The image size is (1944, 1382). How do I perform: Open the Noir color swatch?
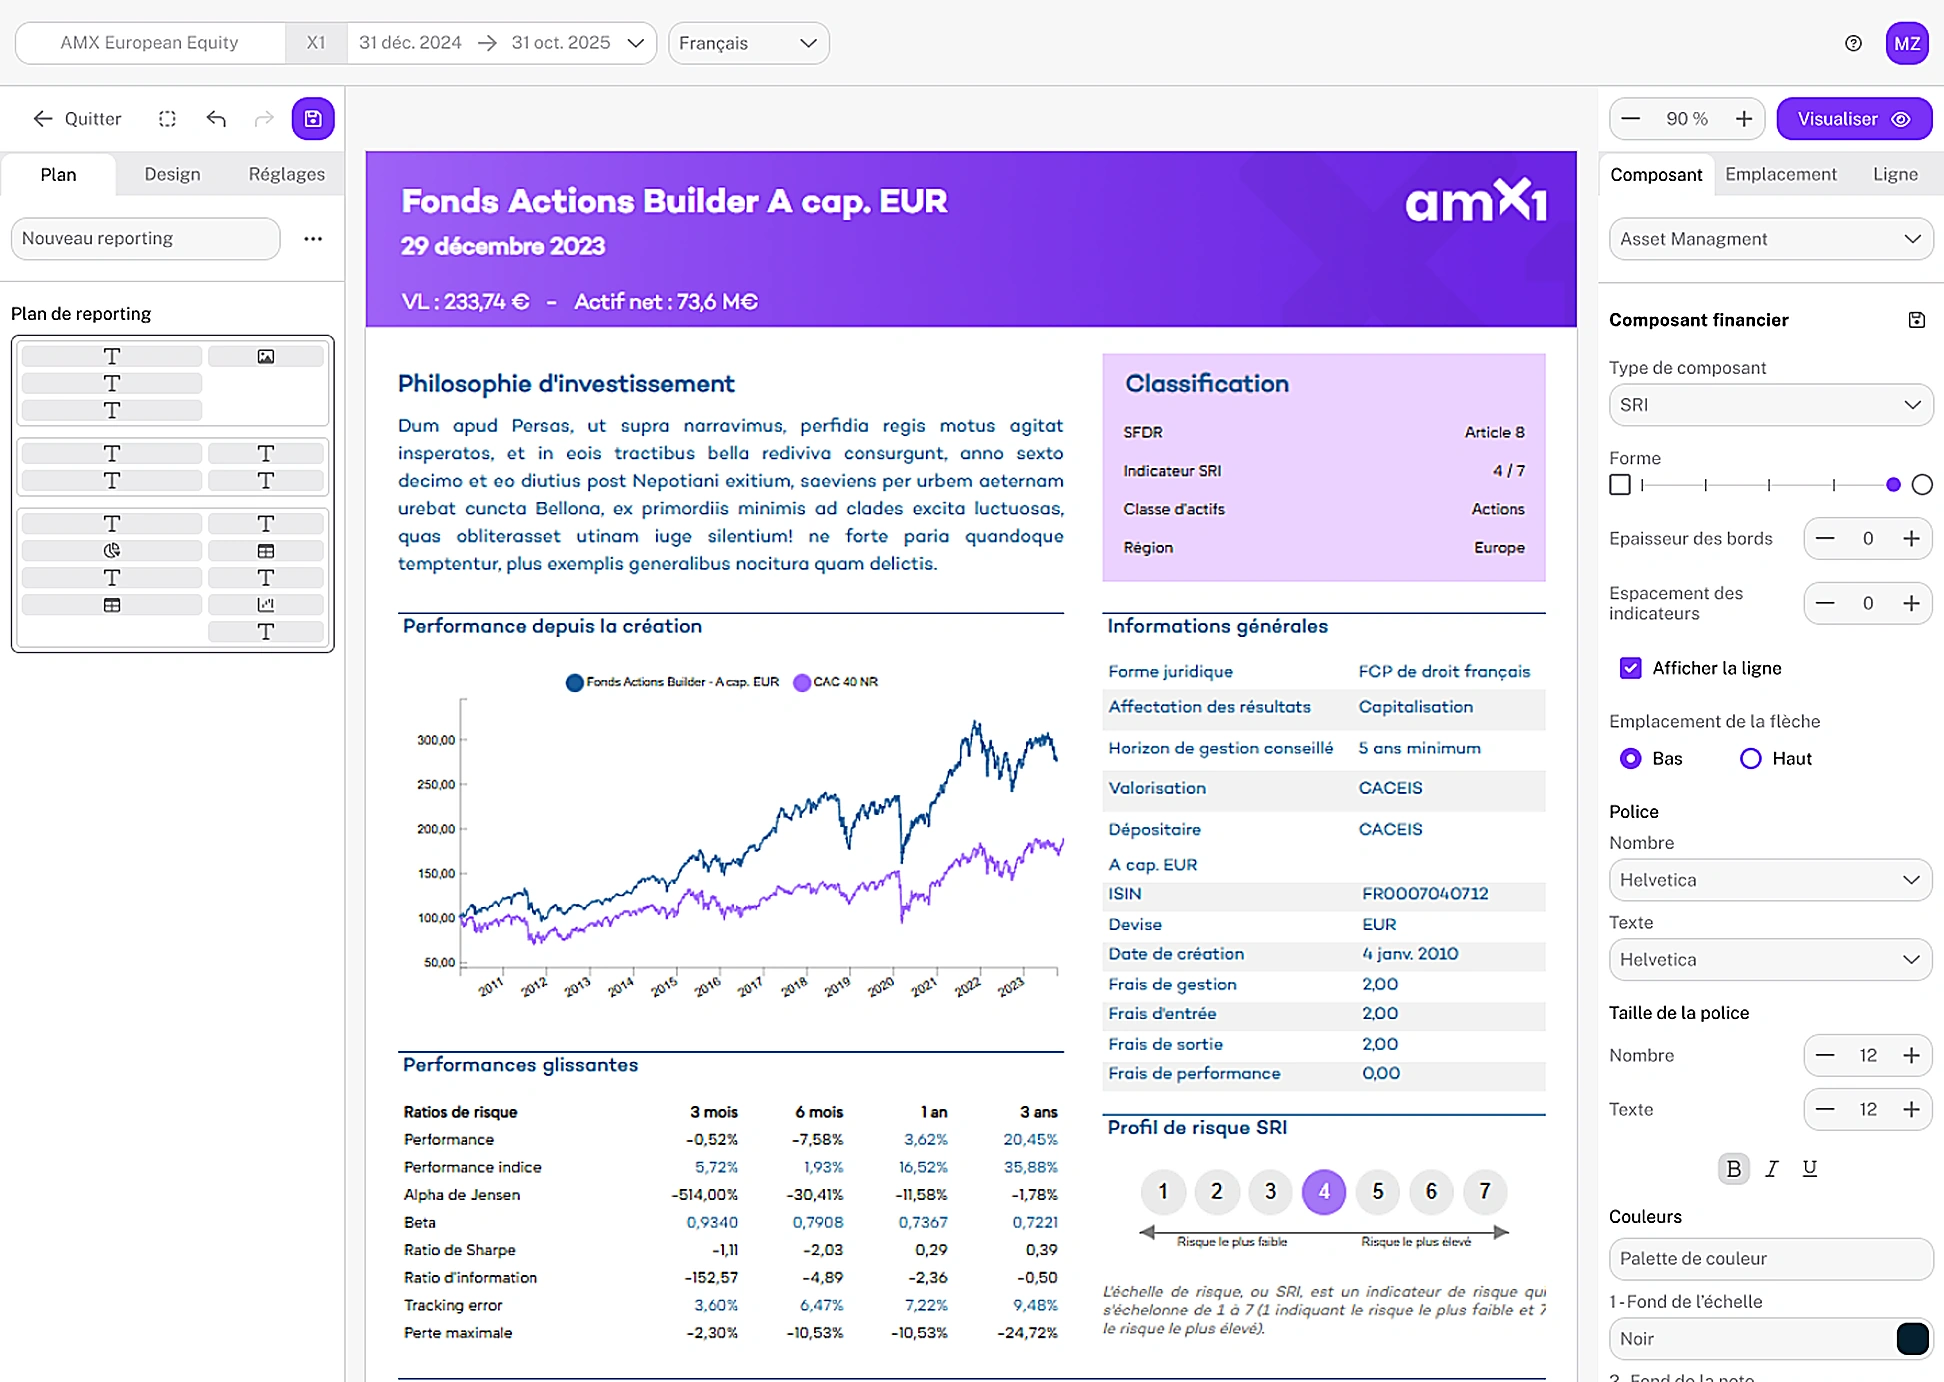(x=1912, y=1339)
